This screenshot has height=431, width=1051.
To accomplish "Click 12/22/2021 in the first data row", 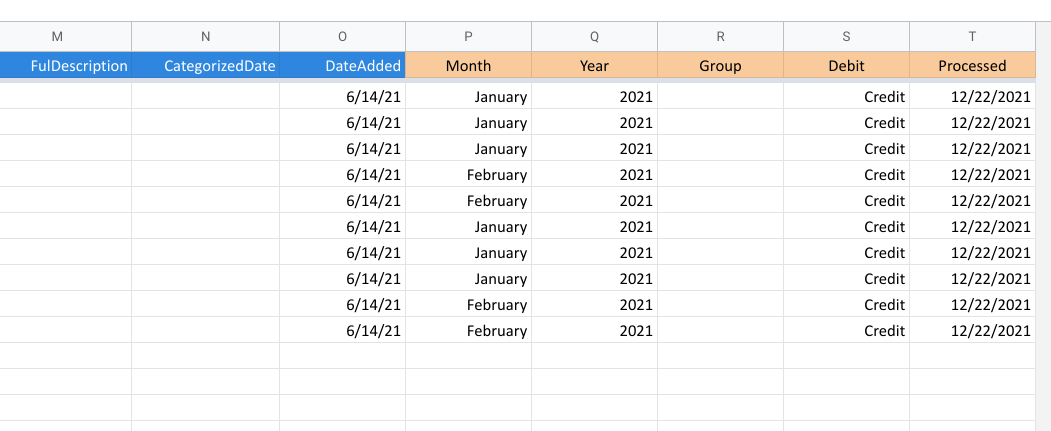I will click(x=973, y=97).
